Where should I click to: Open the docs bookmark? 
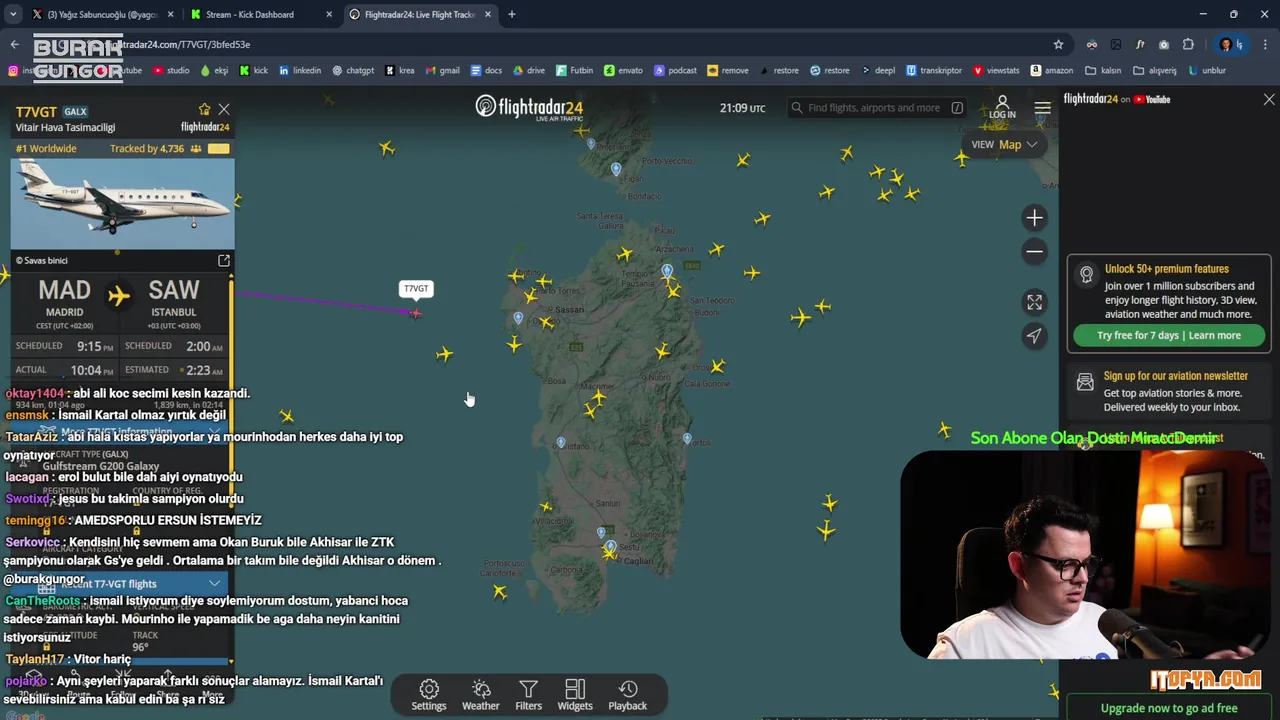486,70
